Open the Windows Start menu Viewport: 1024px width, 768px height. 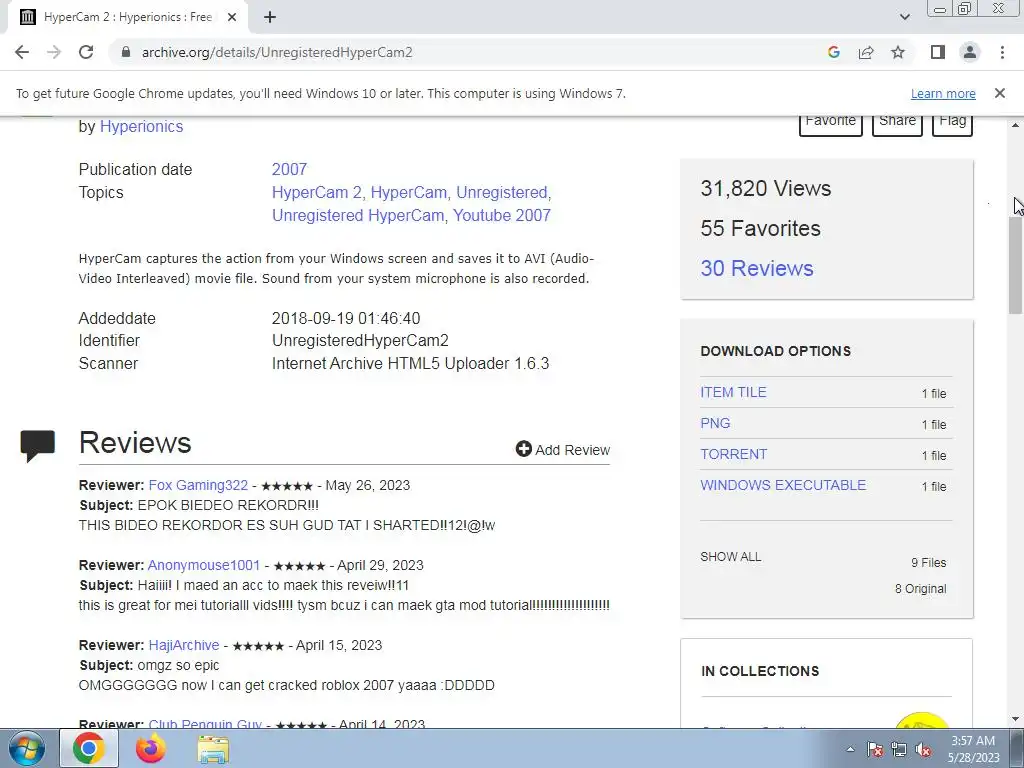[x=26, y=748]
